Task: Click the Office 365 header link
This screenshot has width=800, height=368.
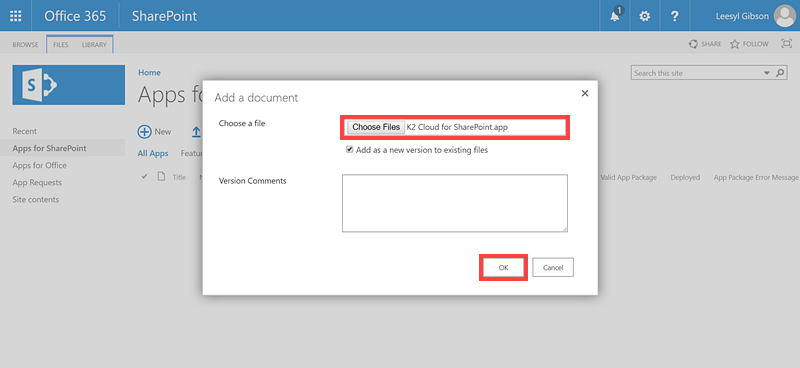Action: (x=75, y=16)
